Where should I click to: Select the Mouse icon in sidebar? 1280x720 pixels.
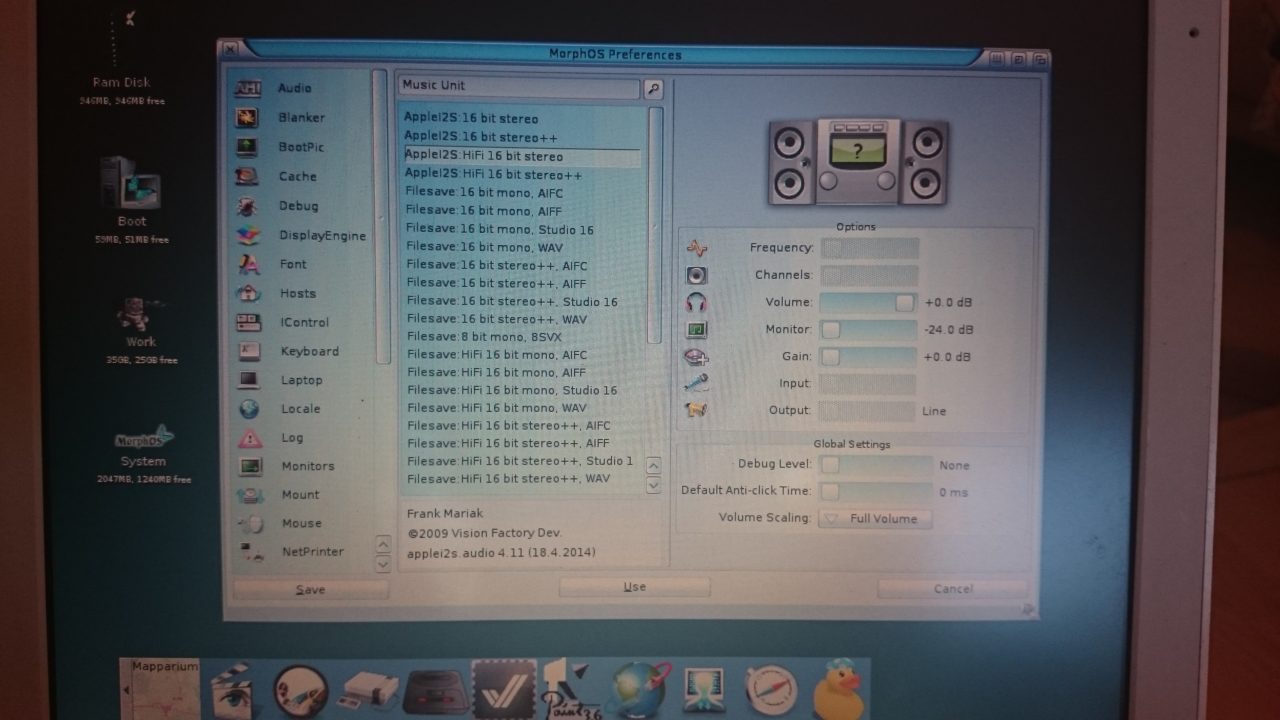pos(251,524)
